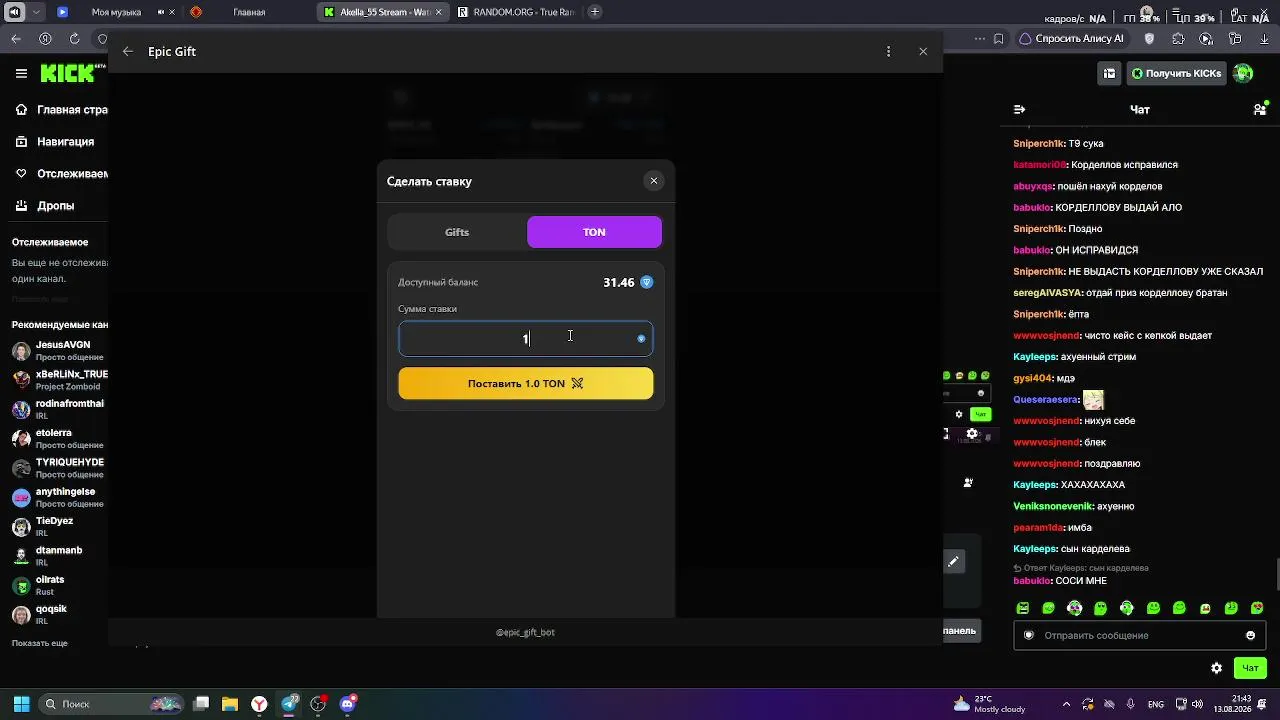The image size is (1280, 720).
Task: Open Yandex Browser from taskbar
Action: click(259, 704)
